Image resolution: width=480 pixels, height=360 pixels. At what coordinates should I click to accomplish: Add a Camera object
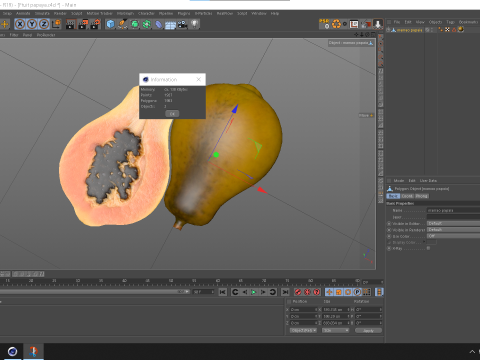coord(182,24)
